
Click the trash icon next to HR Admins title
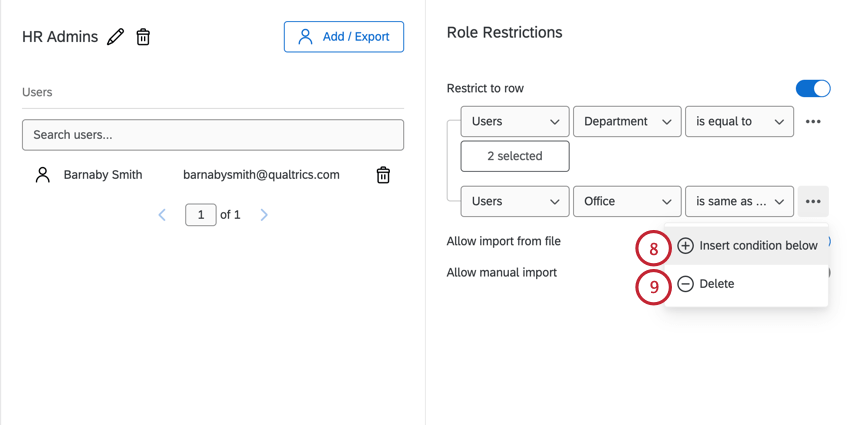tap(143, 37)
